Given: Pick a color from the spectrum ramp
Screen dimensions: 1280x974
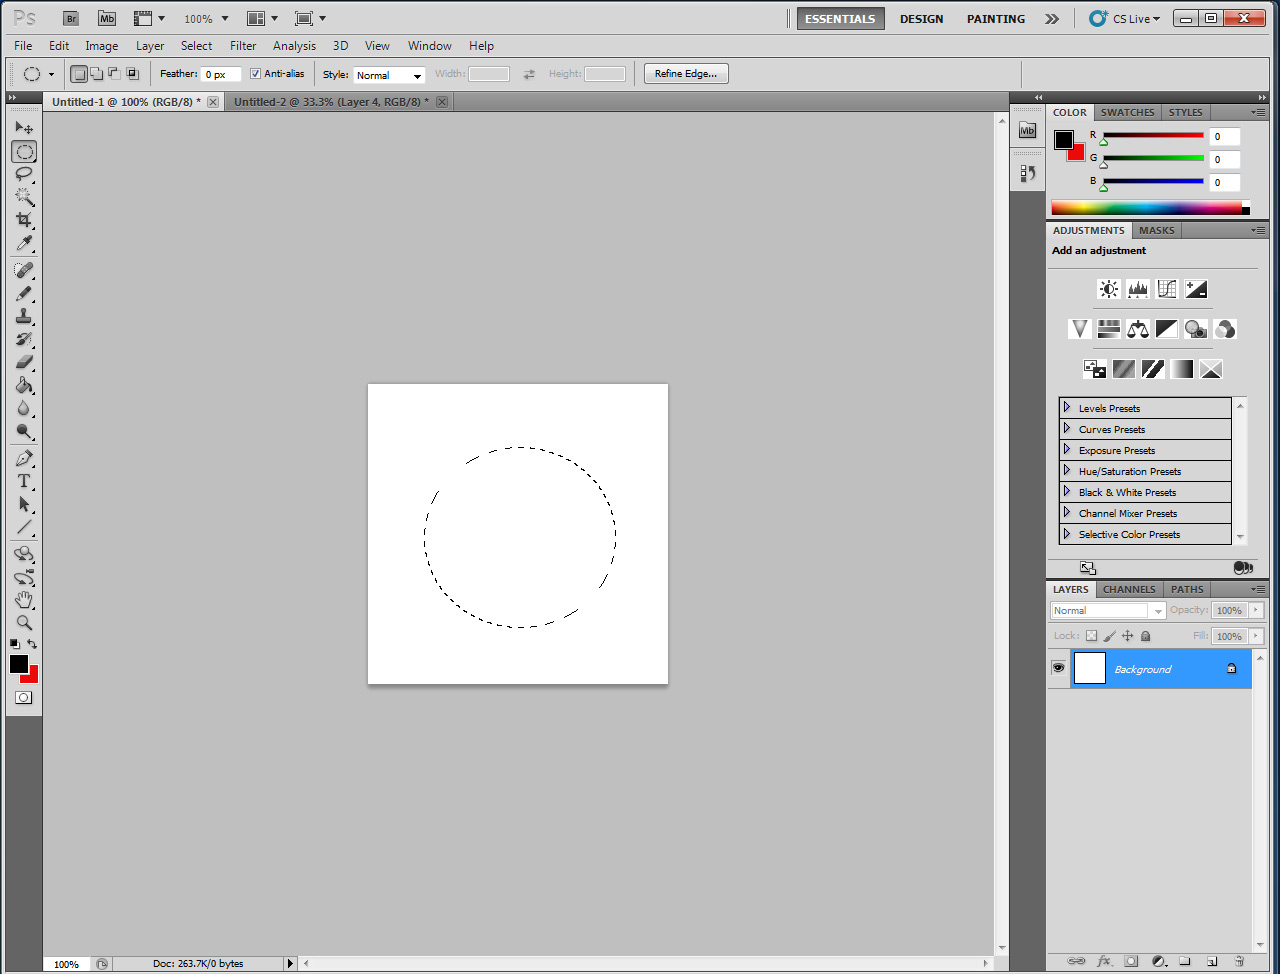Looking at the screenshot, I should click(1150, 208).
